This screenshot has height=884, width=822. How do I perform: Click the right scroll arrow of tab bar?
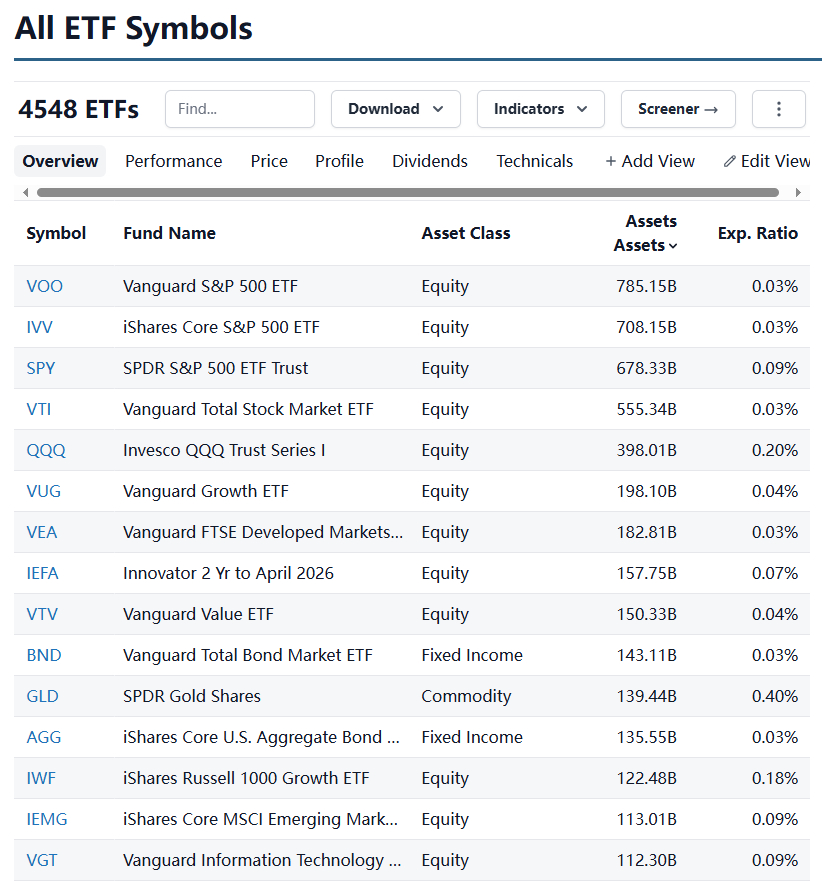point(798,192)
